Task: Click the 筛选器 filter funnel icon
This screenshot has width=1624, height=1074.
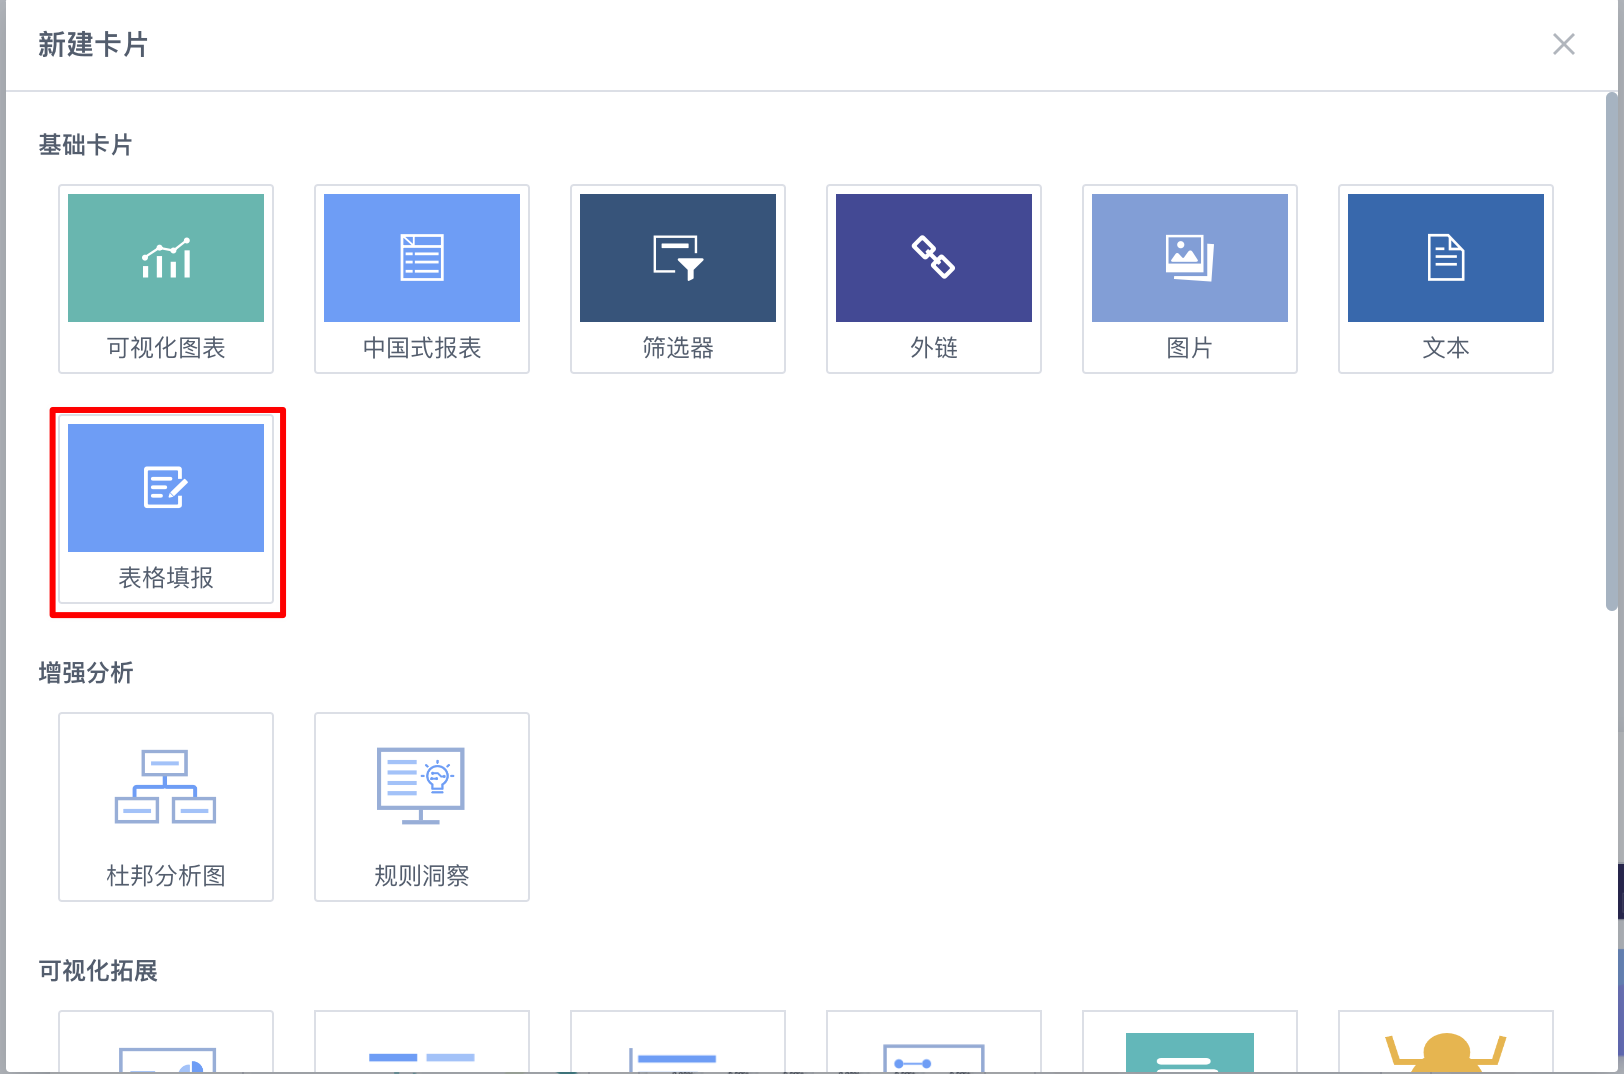Action: coord(678,259)
